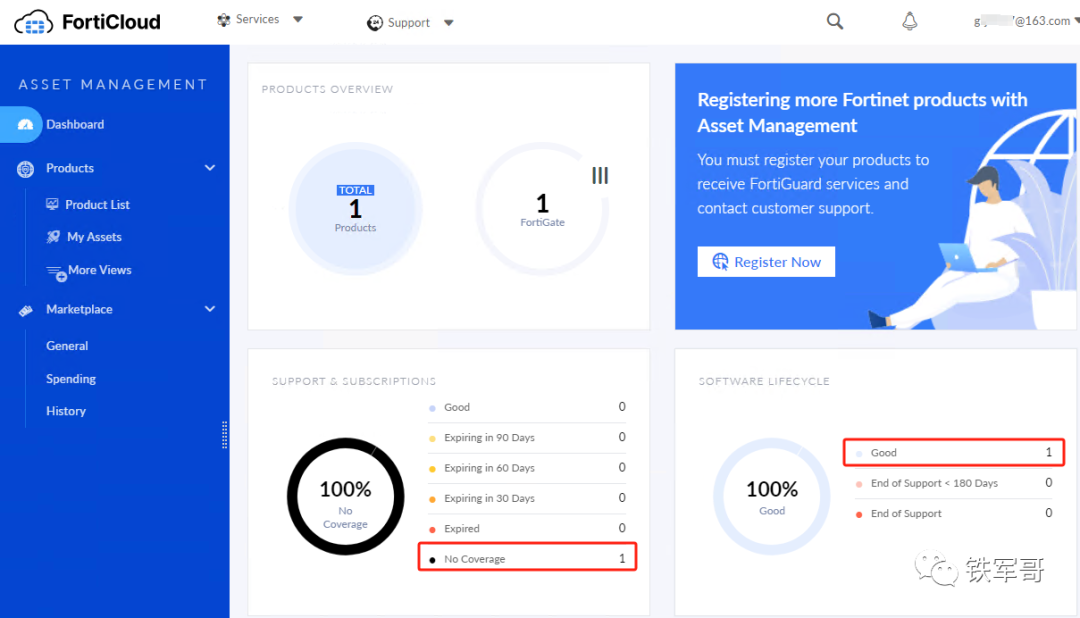Click the red End of Support legend dot
This screenshot has width=1080, height=618.
pos(859,515)
